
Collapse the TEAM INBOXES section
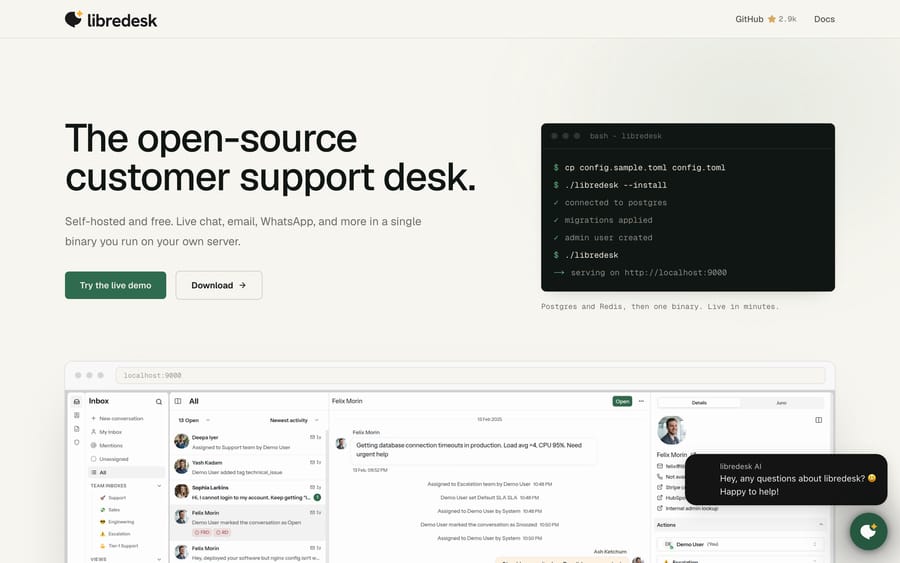click(x=159, y=486)
